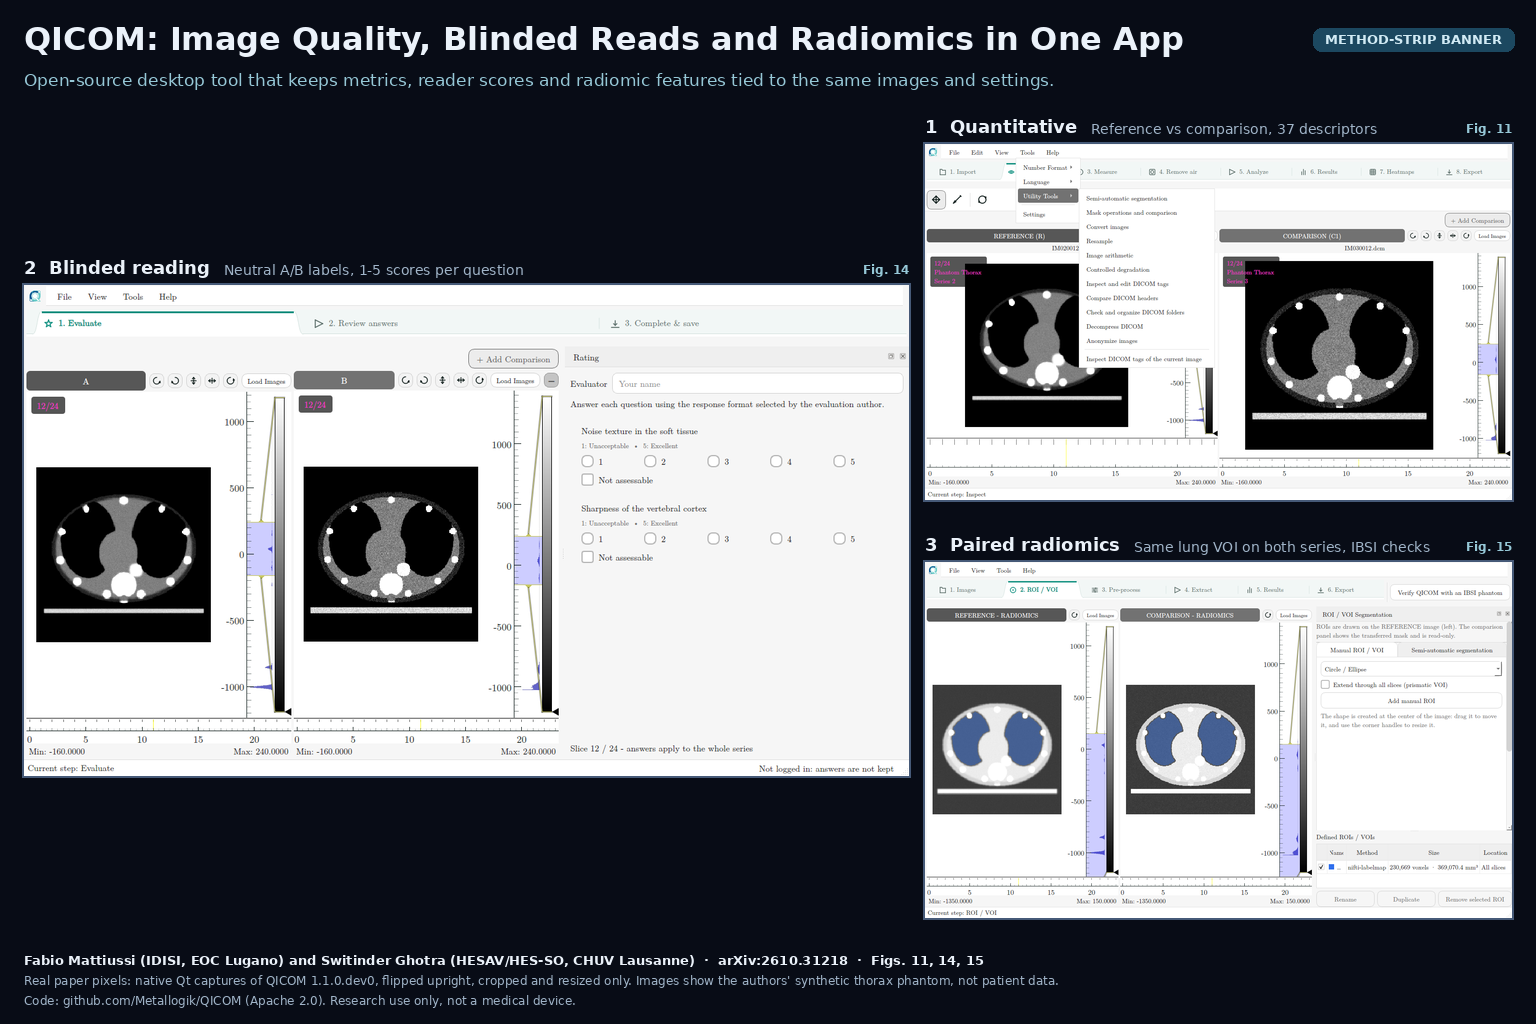Rate Sharpness of vertebral cortex as 1
Image resolution: width=1536 pixels, height=1024 pixels.
(587, 538)
